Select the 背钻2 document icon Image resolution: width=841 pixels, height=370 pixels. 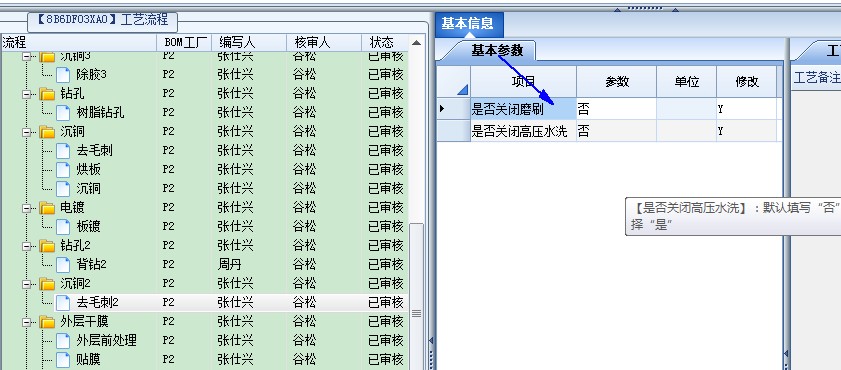pos(63,264)
